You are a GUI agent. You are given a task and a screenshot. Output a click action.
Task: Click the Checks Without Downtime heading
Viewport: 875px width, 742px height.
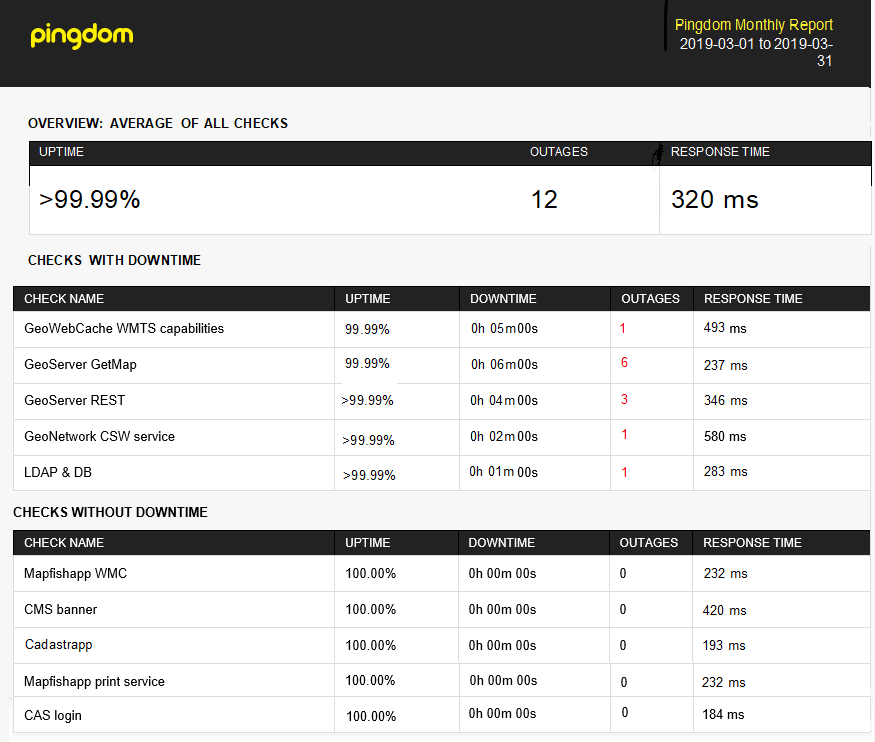[110, 512]
